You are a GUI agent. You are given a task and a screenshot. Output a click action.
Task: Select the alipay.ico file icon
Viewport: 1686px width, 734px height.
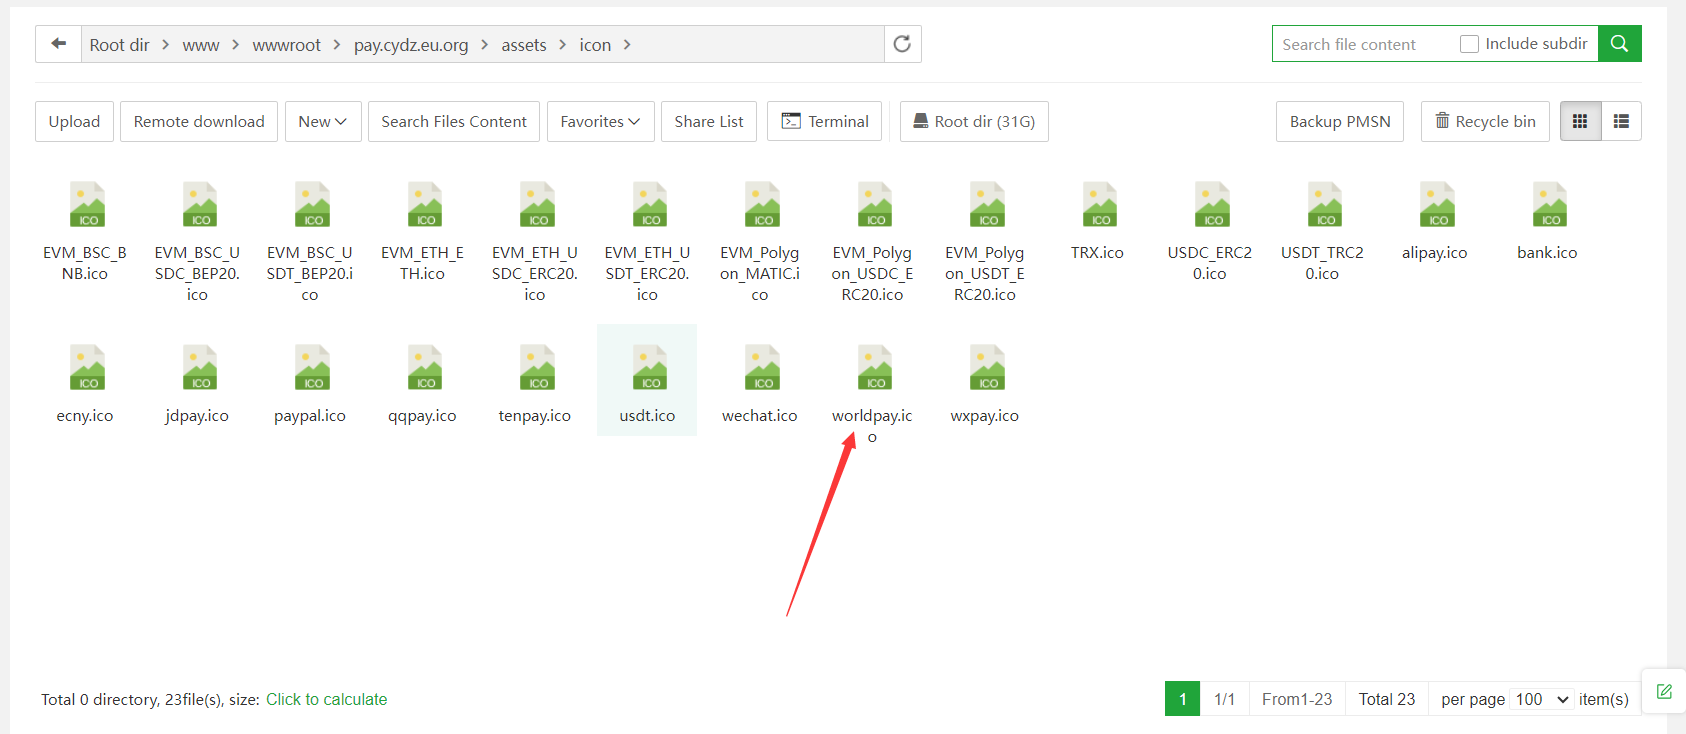[1436, 205]
